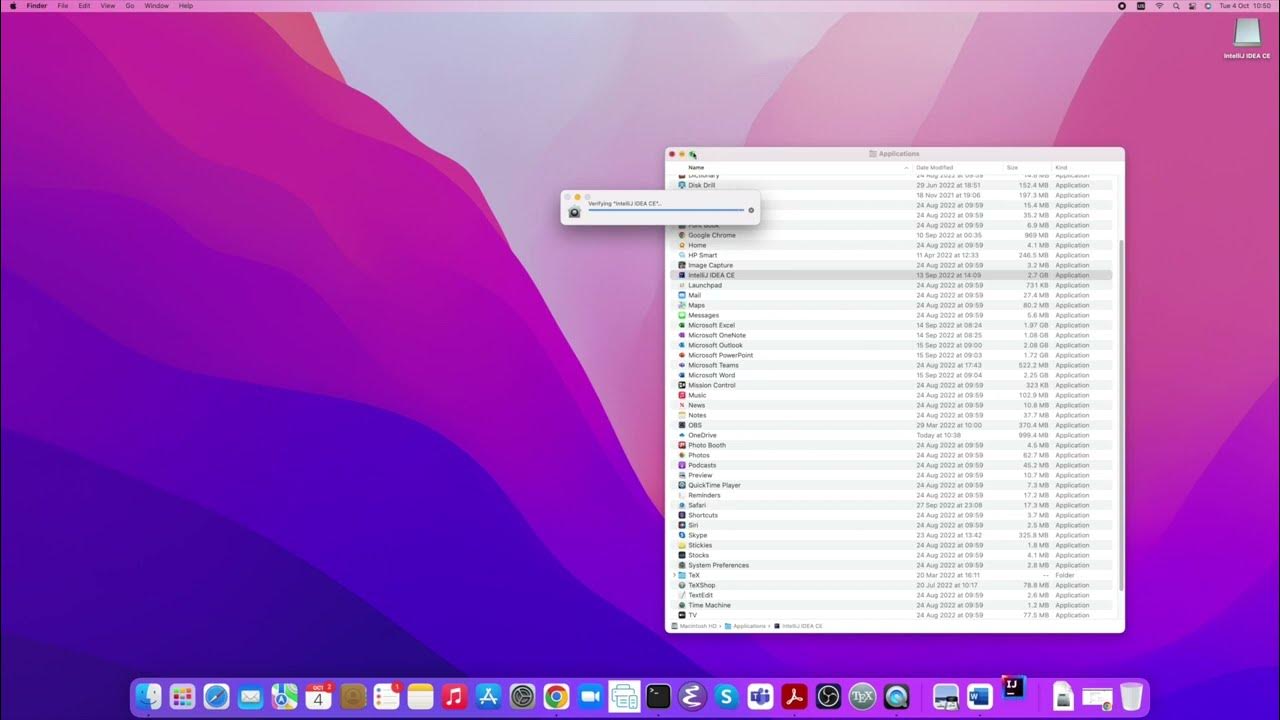Open QuickTime Player in the Dock
This screenshot has width=1280, height=720.
tap(896, 697)
